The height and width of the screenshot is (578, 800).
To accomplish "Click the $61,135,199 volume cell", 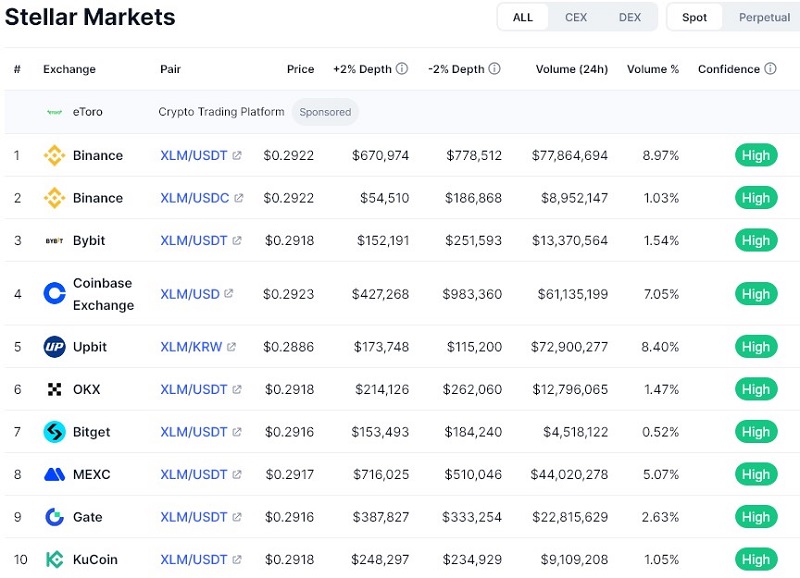I will 573,294.
